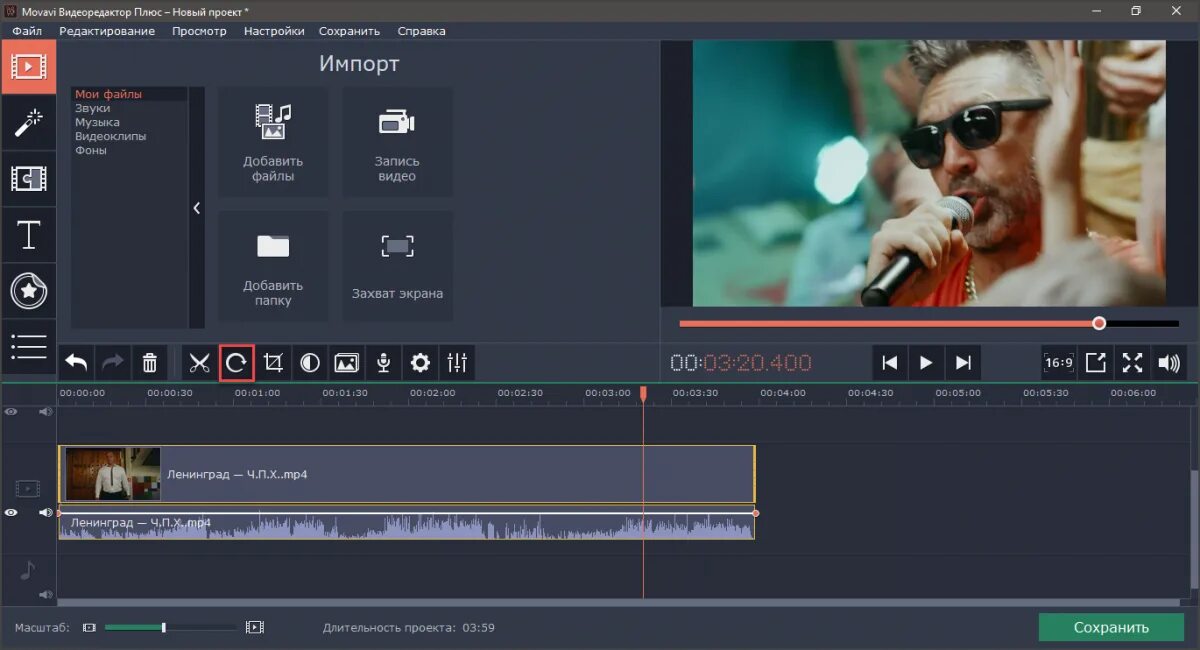Mute the music audio track
The image size is (1200, 650).
[45, 594]
